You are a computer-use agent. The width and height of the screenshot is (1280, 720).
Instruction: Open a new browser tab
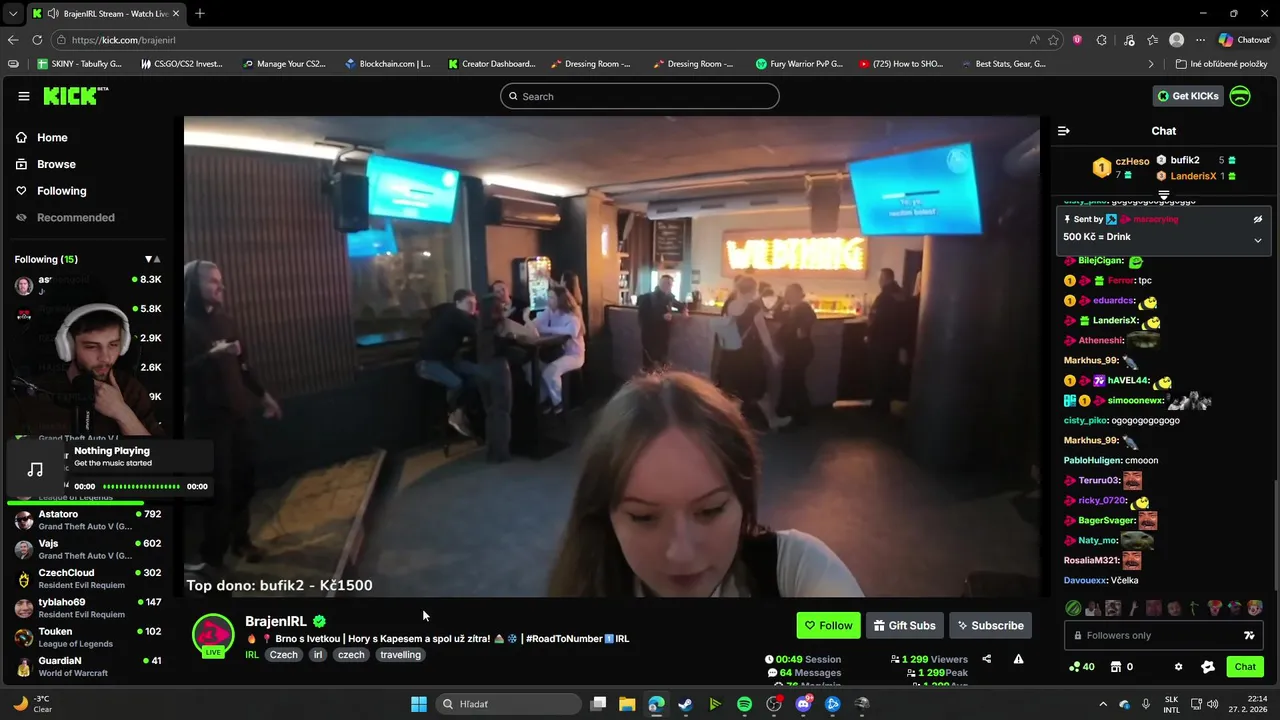[200, 14]
